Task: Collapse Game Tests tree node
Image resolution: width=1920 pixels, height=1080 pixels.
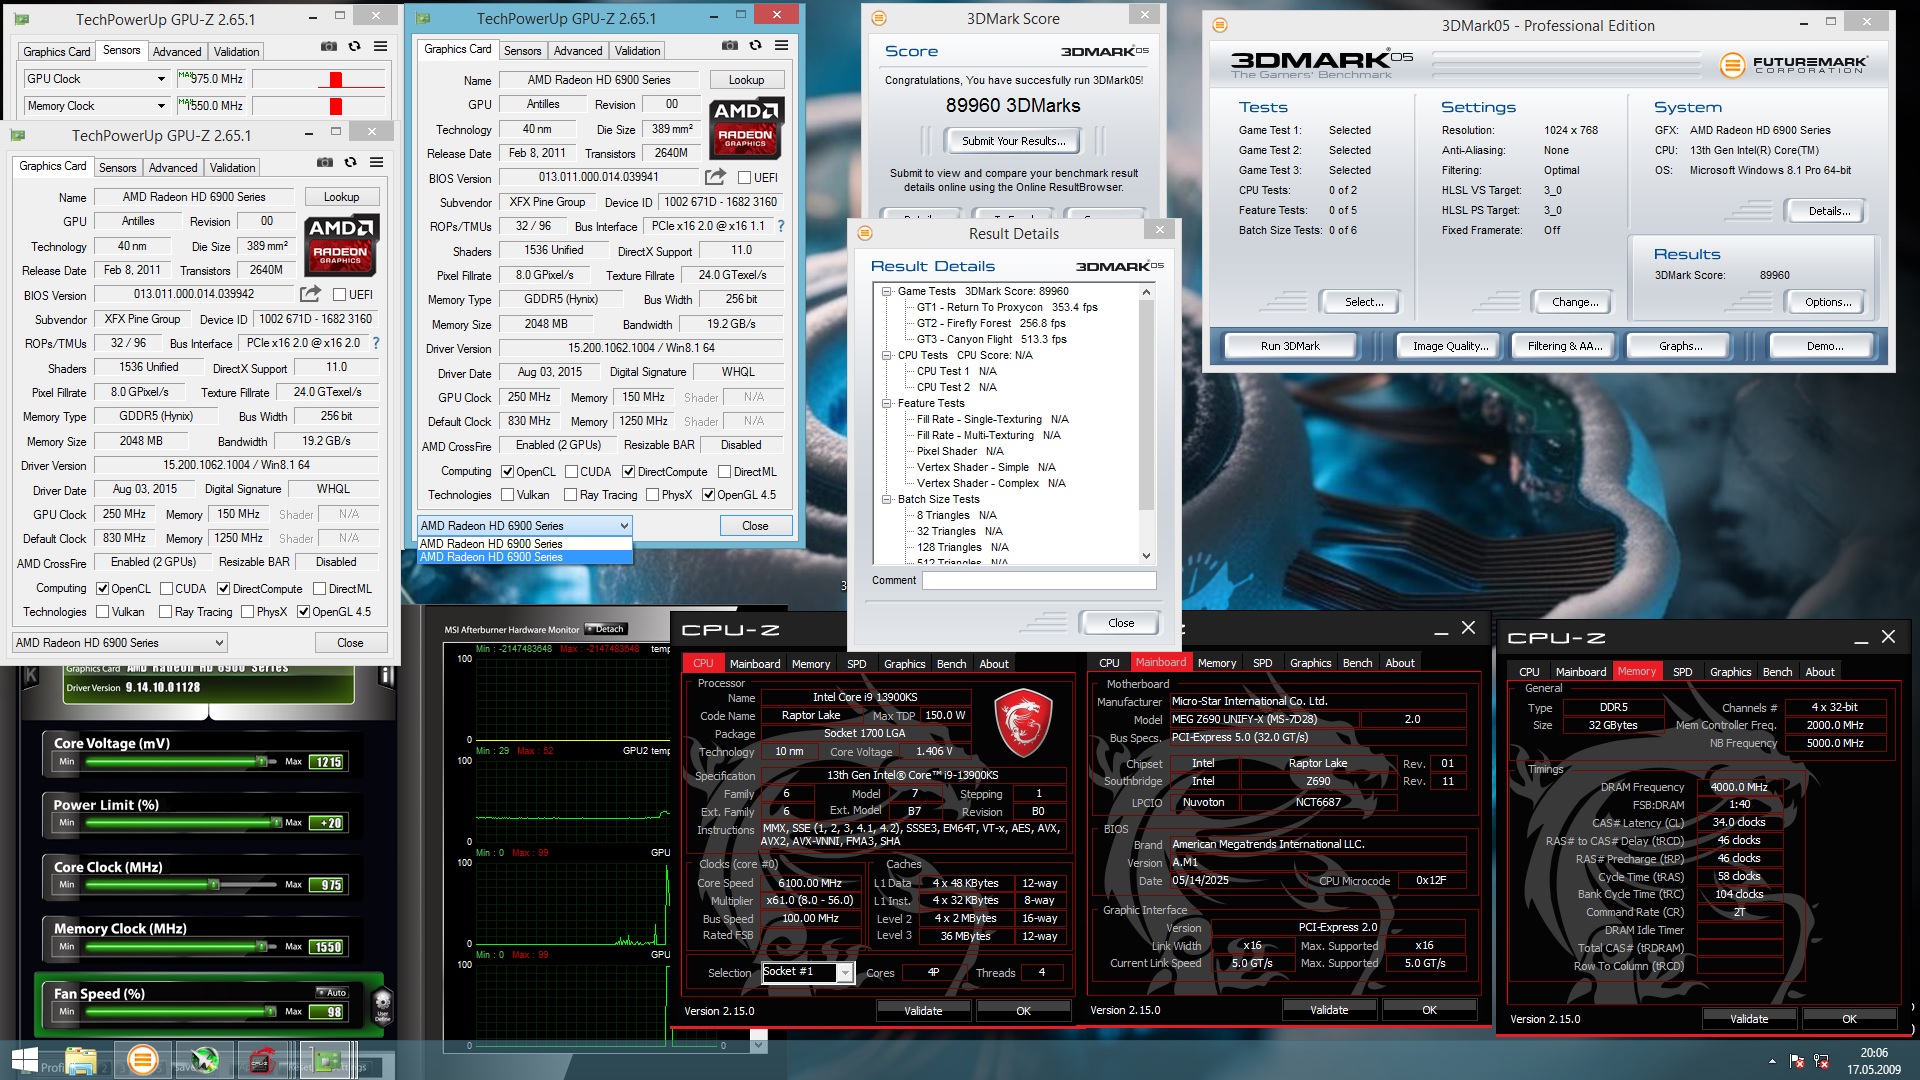Action: tap(886, 291)
